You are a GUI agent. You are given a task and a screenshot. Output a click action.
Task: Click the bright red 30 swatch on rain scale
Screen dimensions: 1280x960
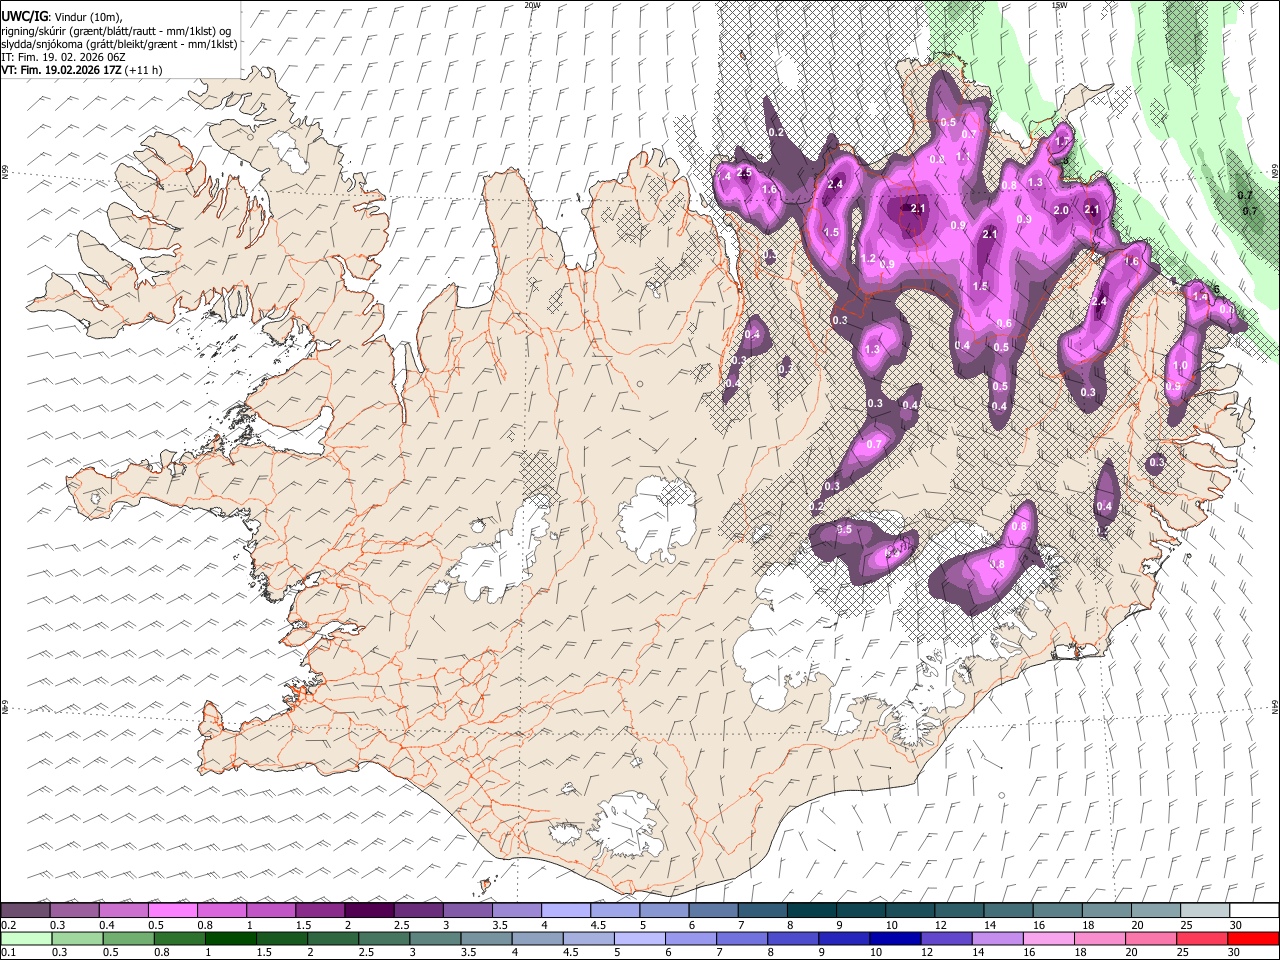point(1253,938)
